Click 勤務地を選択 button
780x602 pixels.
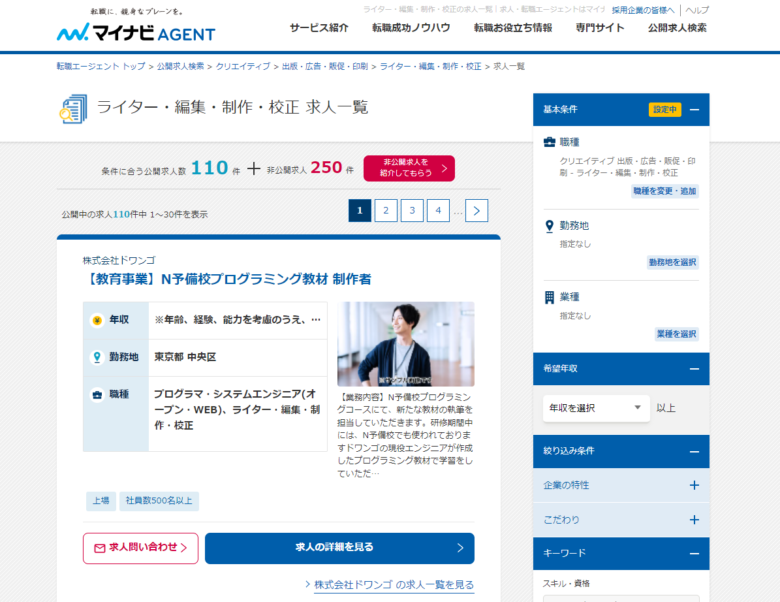[673, 262]
